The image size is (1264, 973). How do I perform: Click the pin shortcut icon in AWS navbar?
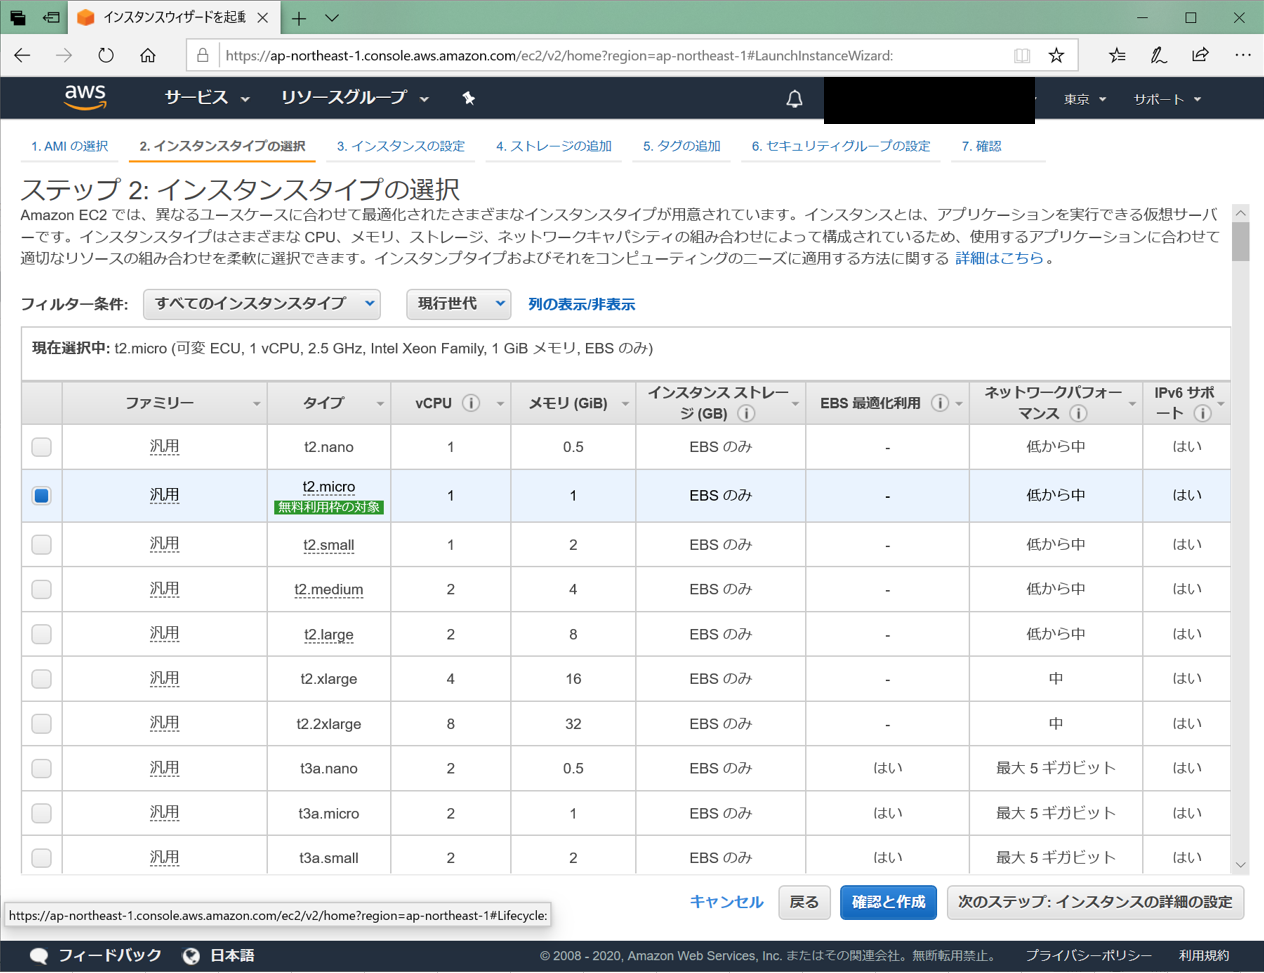(468, 98)
